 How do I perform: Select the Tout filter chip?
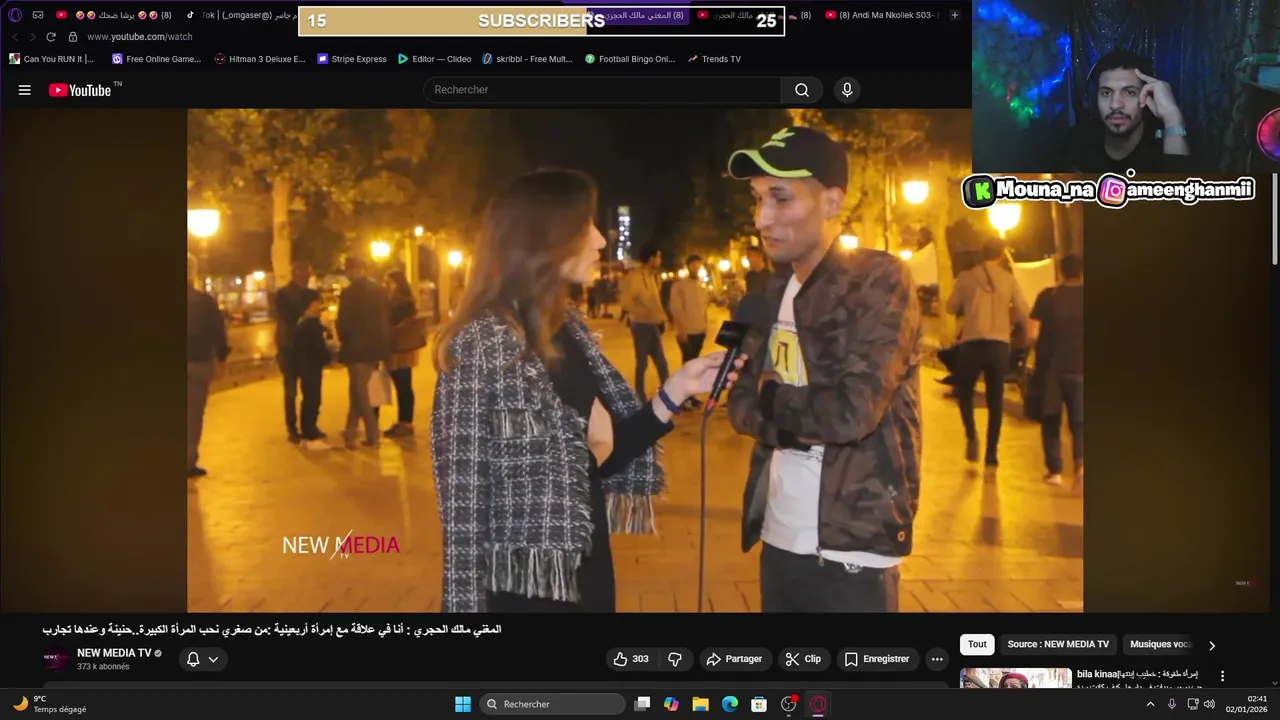coord(977,644)
